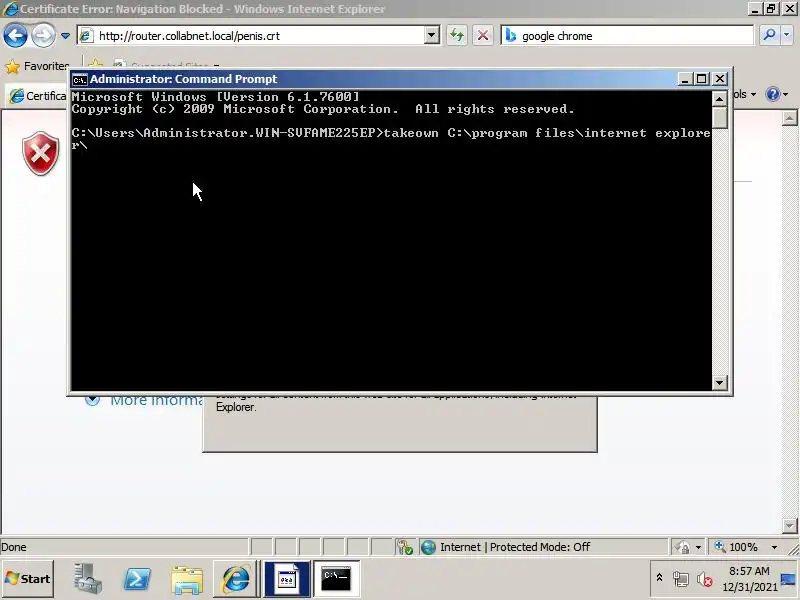
Task: Click the magnifier Search button
Action: pyautogui.click(x=769, y=35)
